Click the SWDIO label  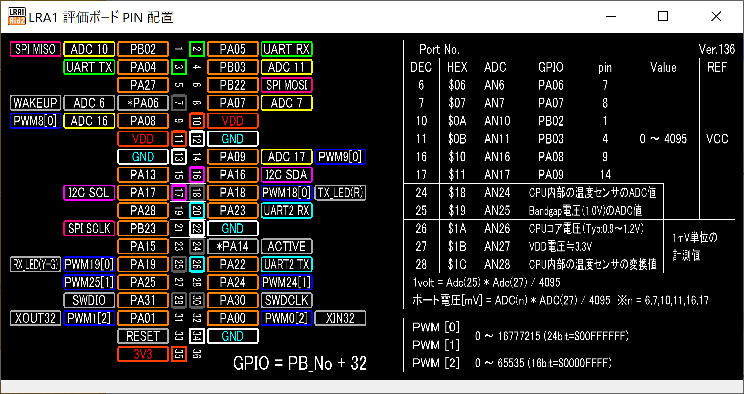tap(89, 300)
